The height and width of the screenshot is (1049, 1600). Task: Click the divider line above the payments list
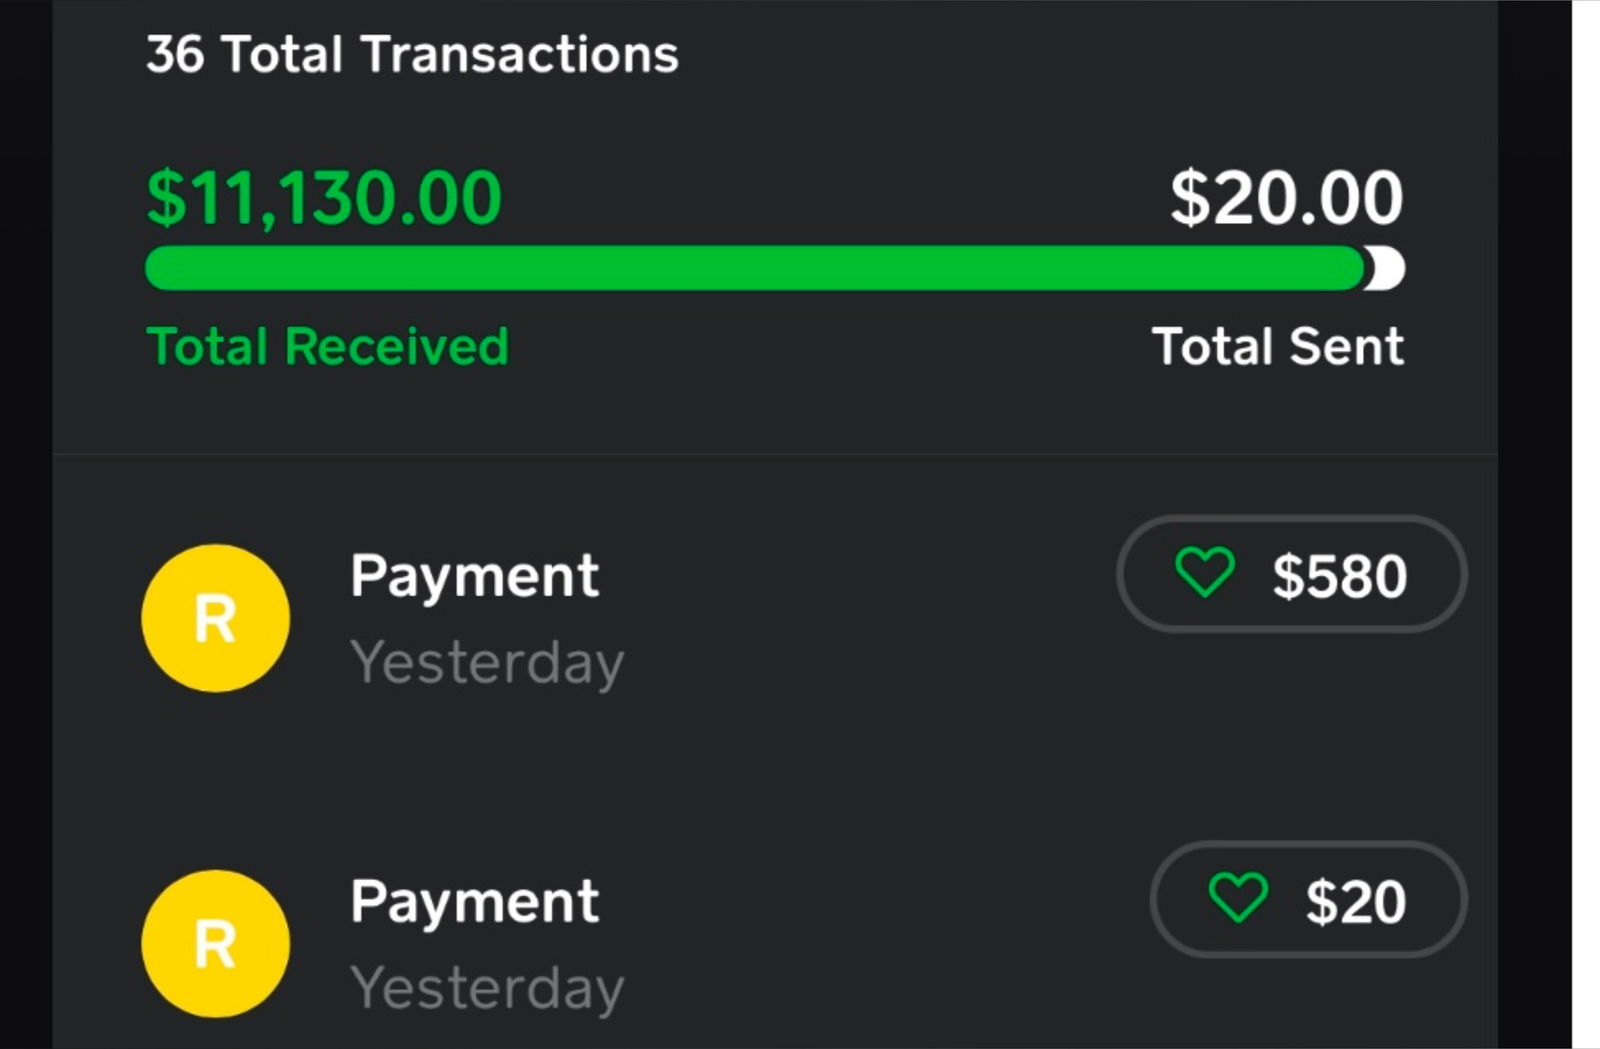[775, 455]
